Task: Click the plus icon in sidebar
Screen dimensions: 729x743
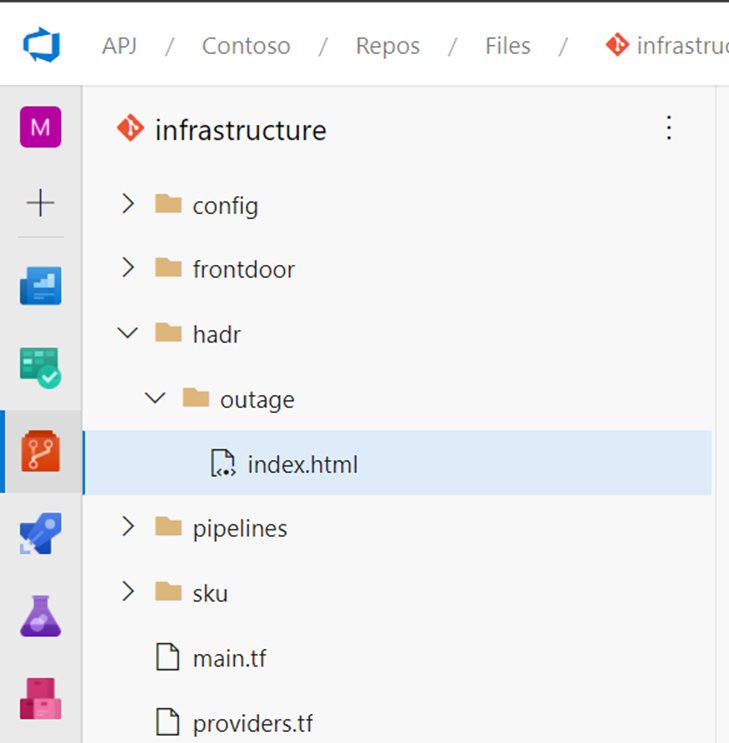Action: point(41,204)
